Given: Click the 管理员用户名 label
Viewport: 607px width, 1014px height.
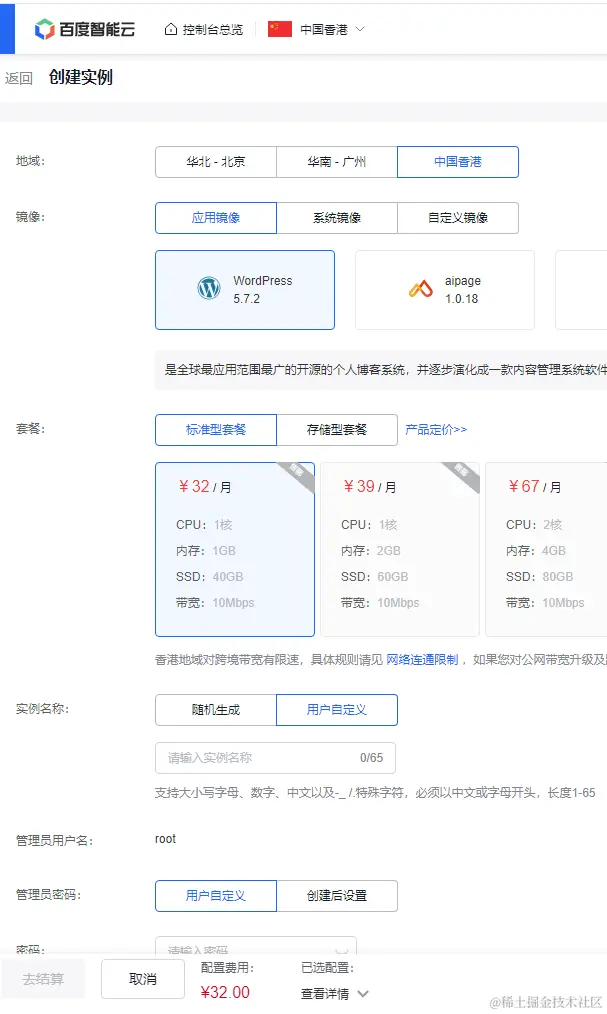Looking at the screenshot, I should click(x=54, y=841).
